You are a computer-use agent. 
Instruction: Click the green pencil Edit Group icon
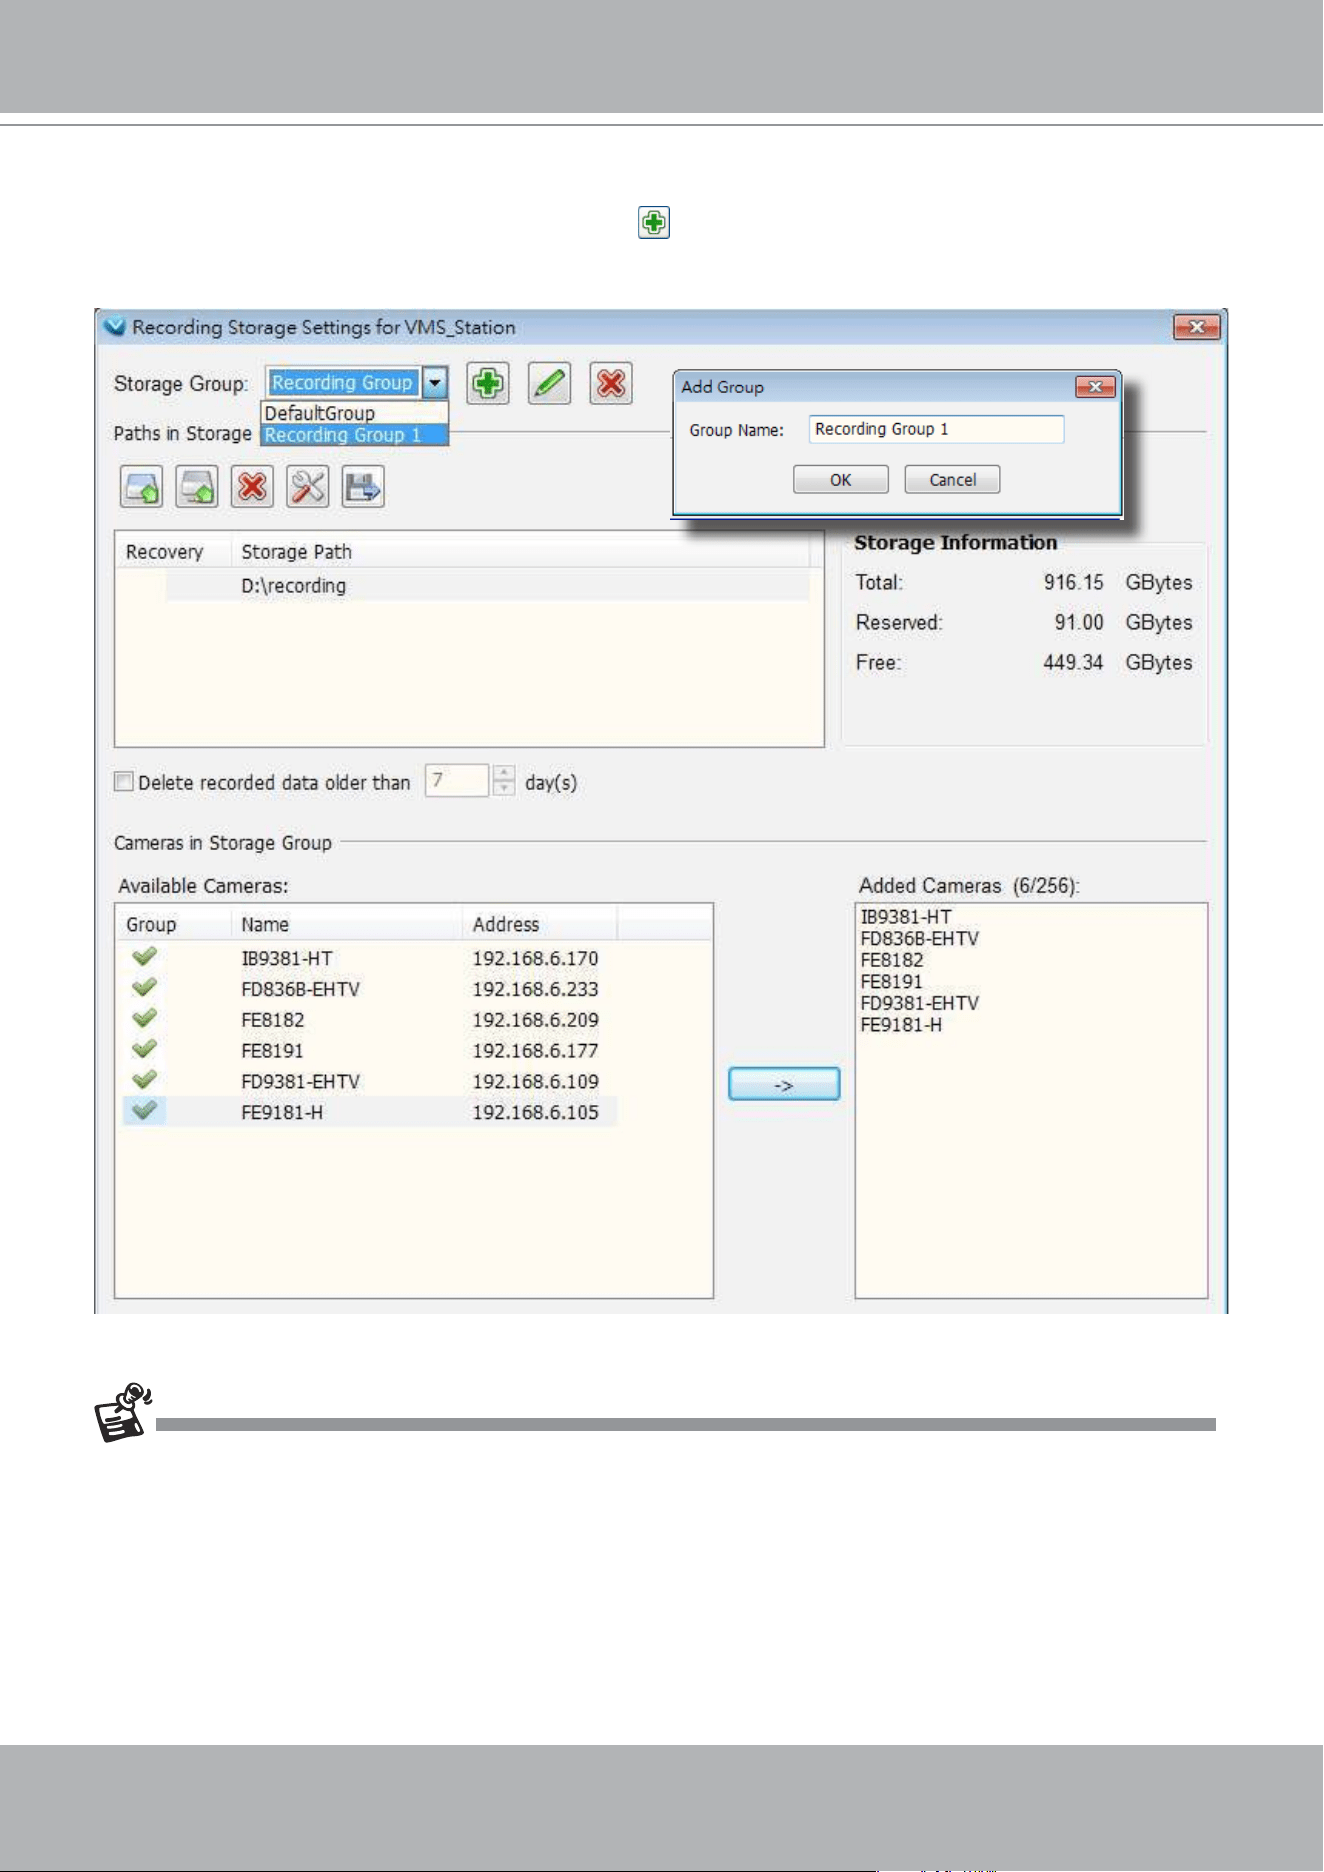coord(549,384)
